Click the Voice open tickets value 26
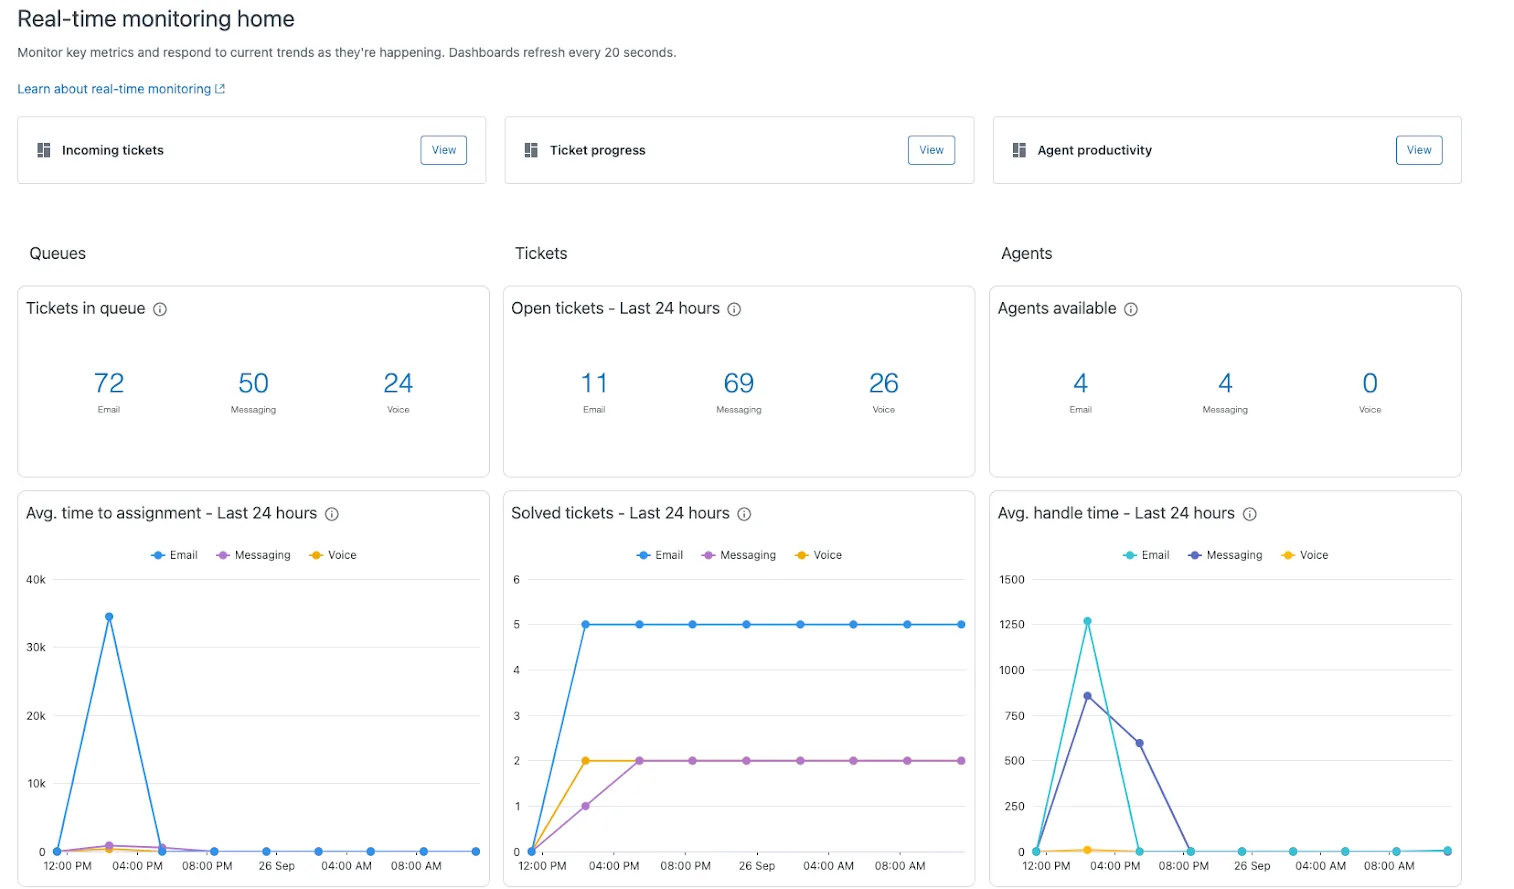The height and width of the screenshot is (889, 1514). tap(883, 383)
